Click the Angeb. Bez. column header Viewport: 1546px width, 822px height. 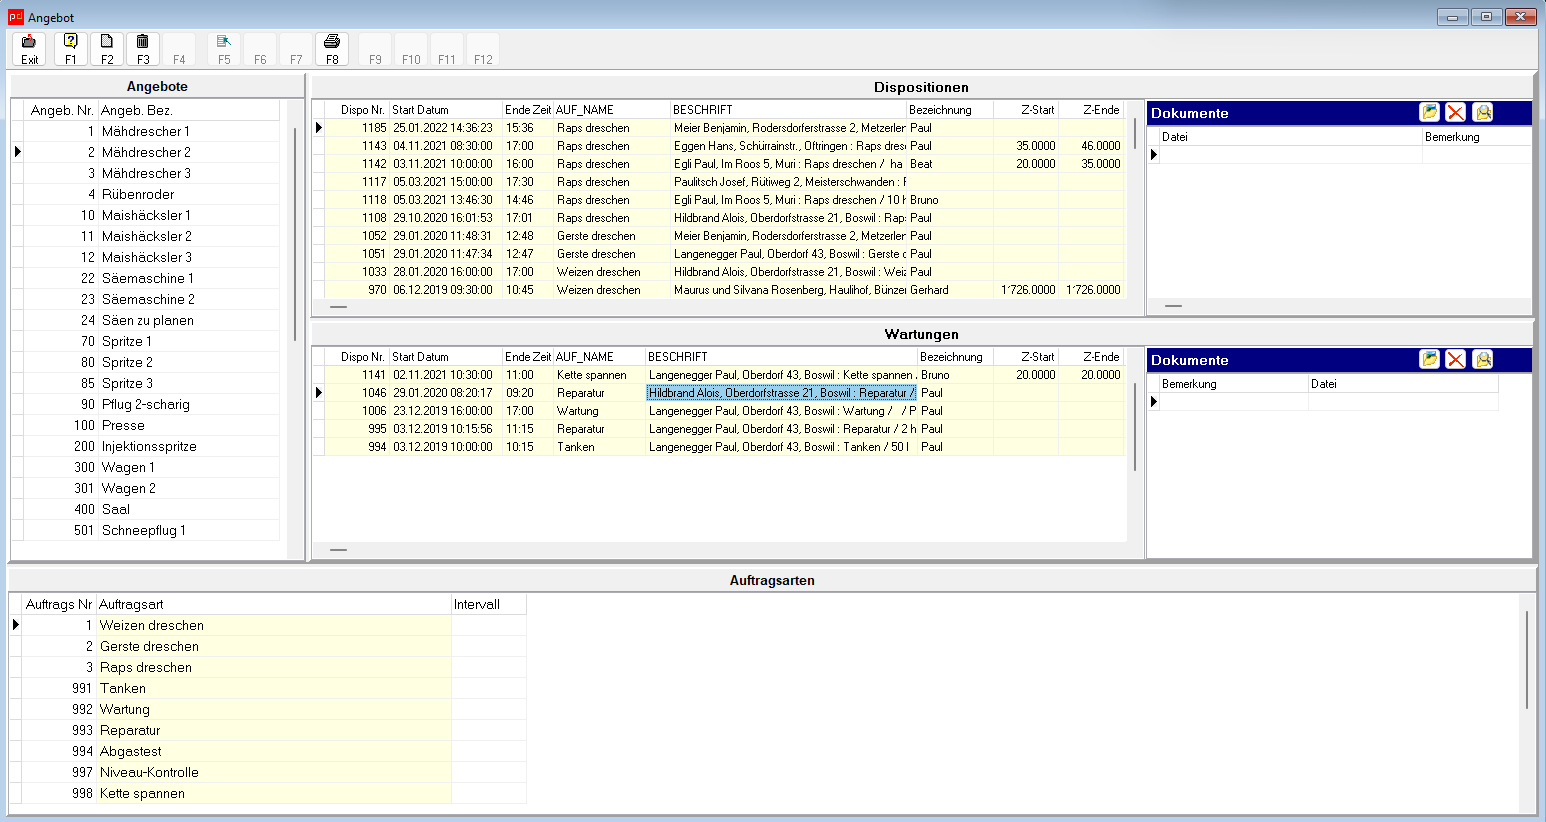189,110
